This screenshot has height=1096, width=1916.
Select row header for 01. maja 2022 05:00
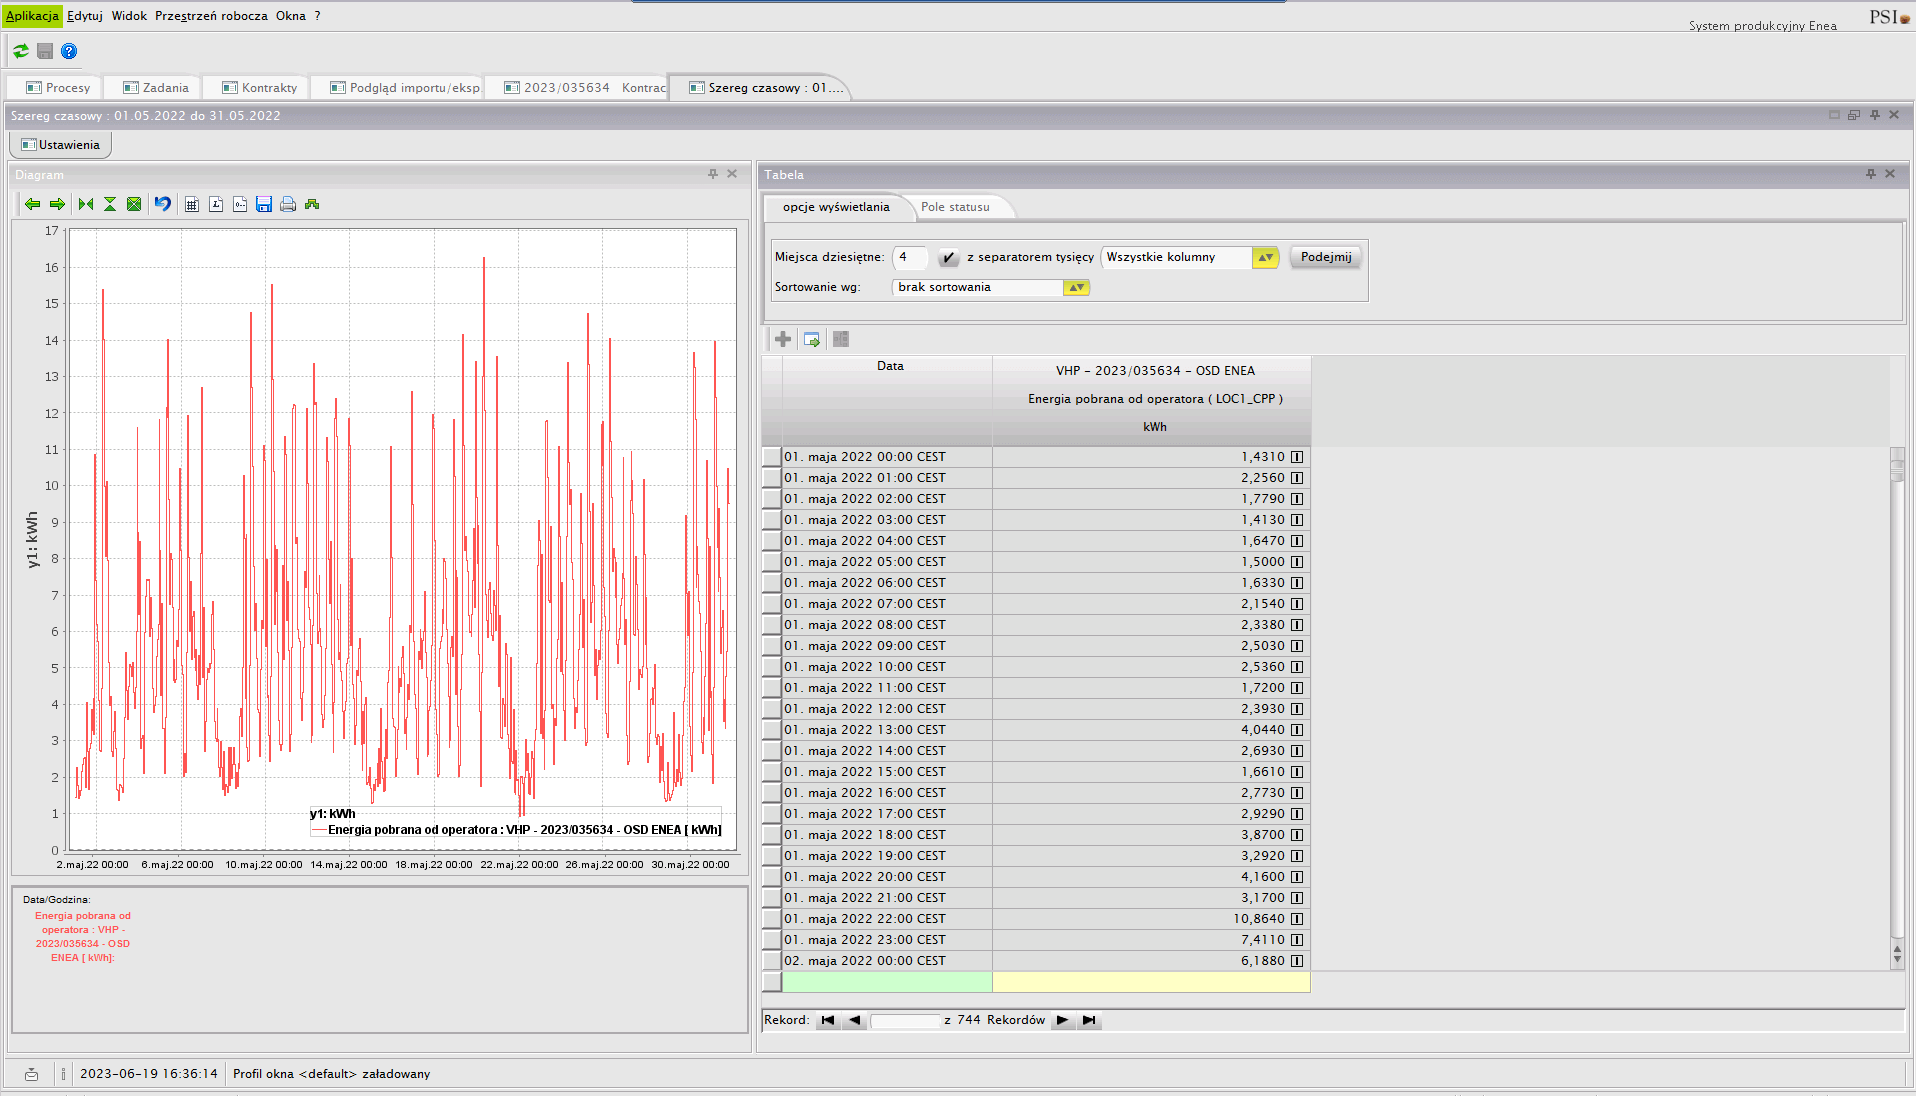(771, 562)
